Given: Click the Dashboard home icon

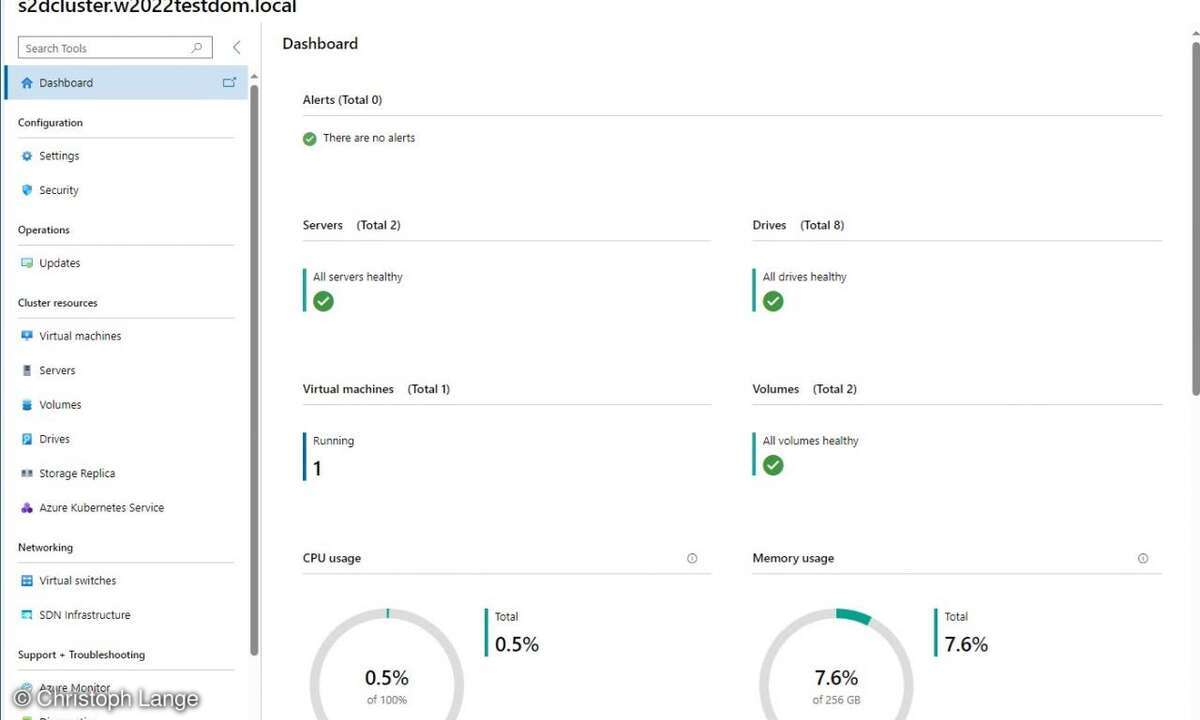Looking at the screenshot, I should point(27,83).
